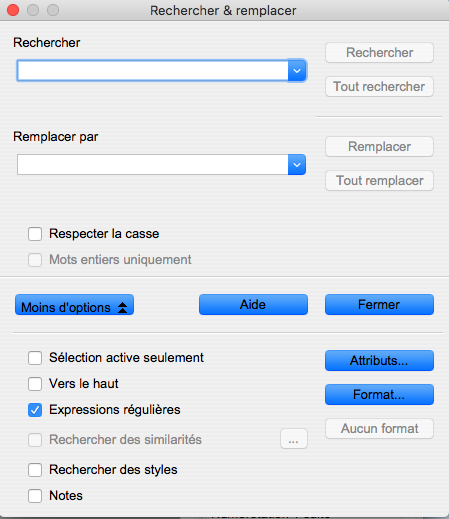Viewport: 449px width, 519px height.
Task: Click the Attributs... button
Action: 379,360
